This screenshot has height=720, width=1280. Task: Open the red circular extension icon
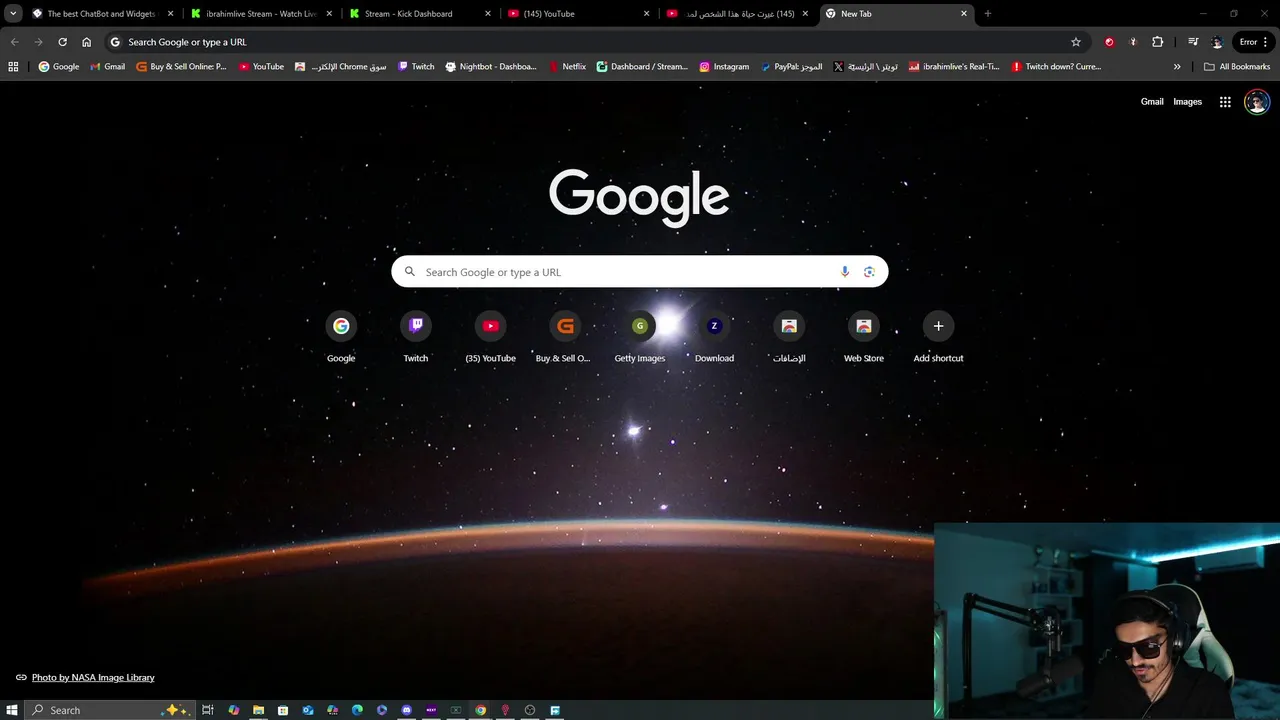pos(1109,42)
